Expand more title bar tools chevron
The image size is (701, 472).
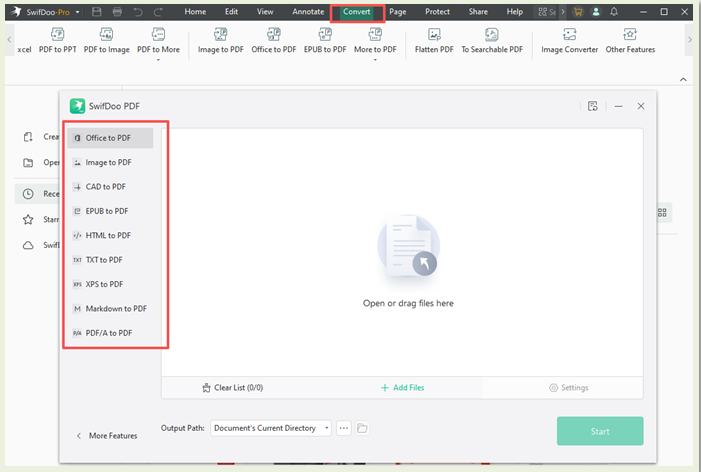[x=563, y=12]
